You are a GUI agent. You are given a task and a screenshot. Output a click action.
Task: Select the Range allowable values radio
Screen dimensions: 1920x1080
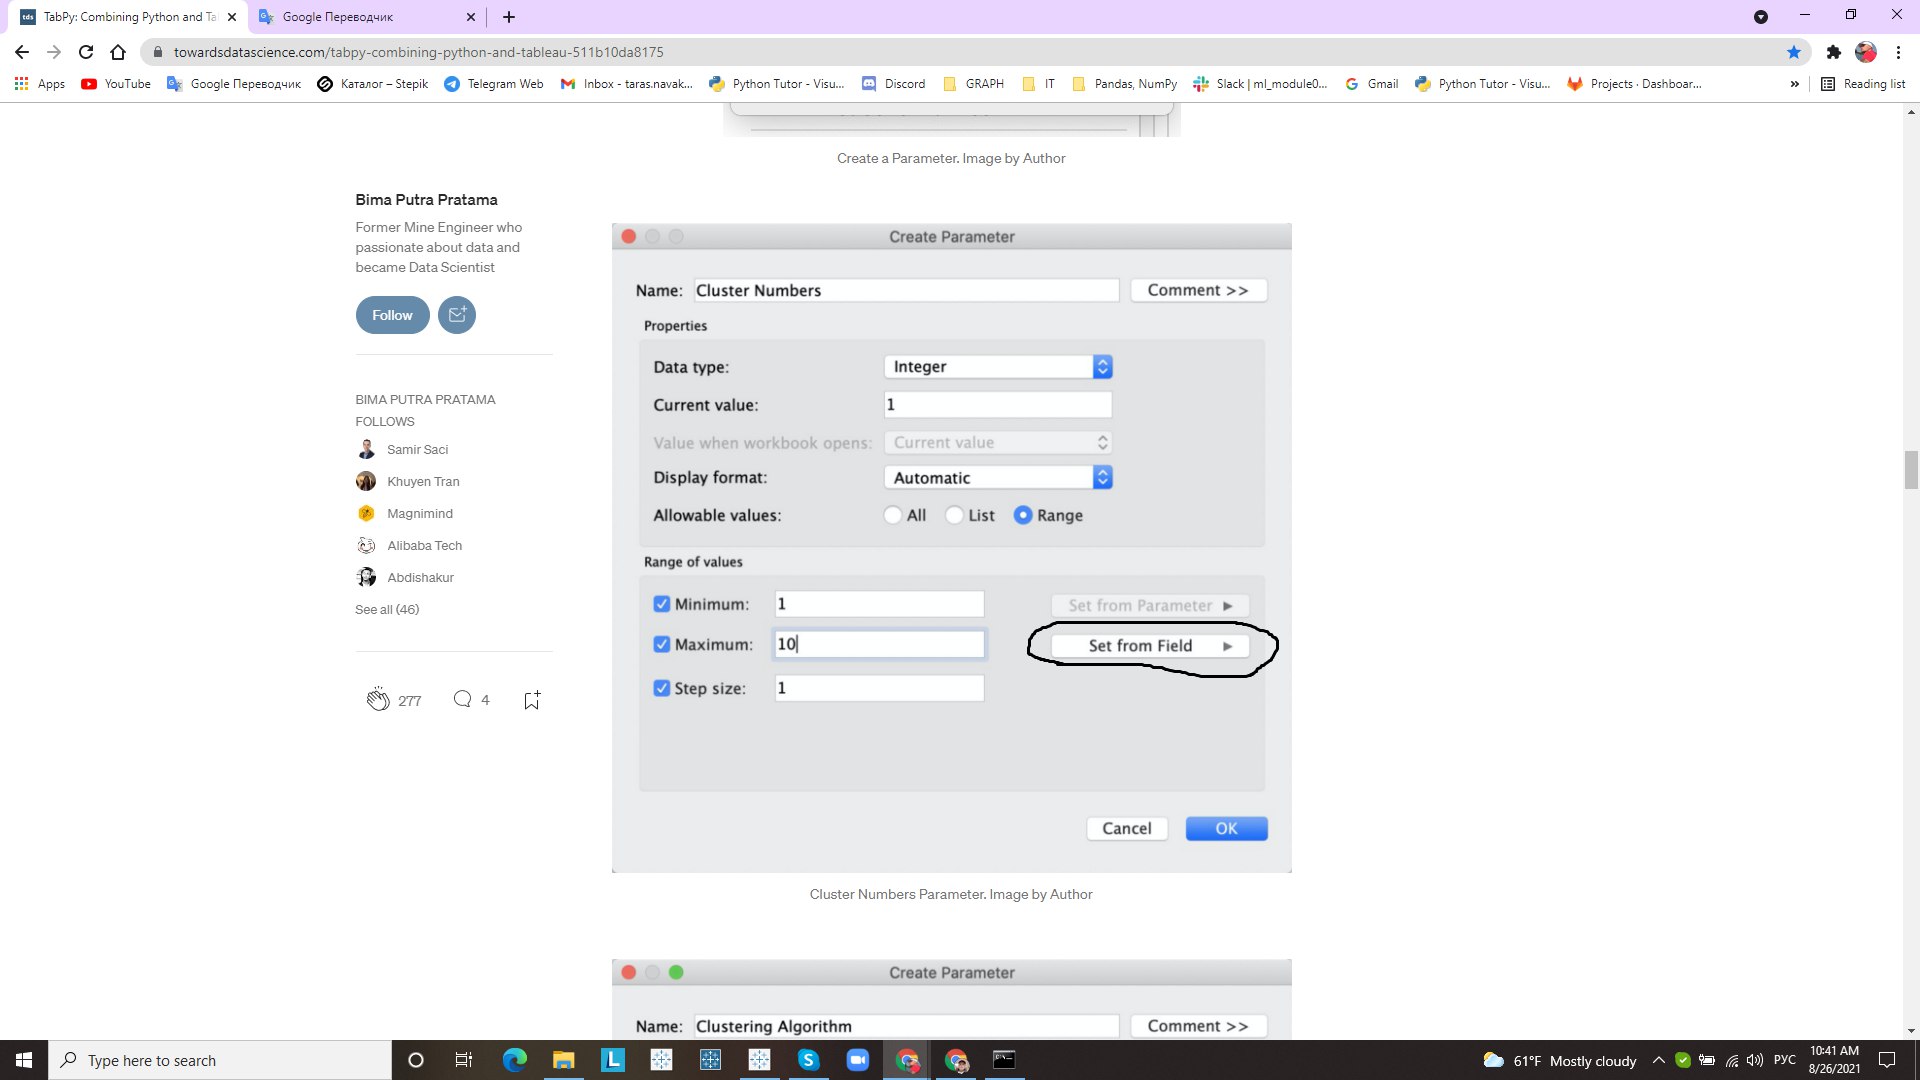1023,515
